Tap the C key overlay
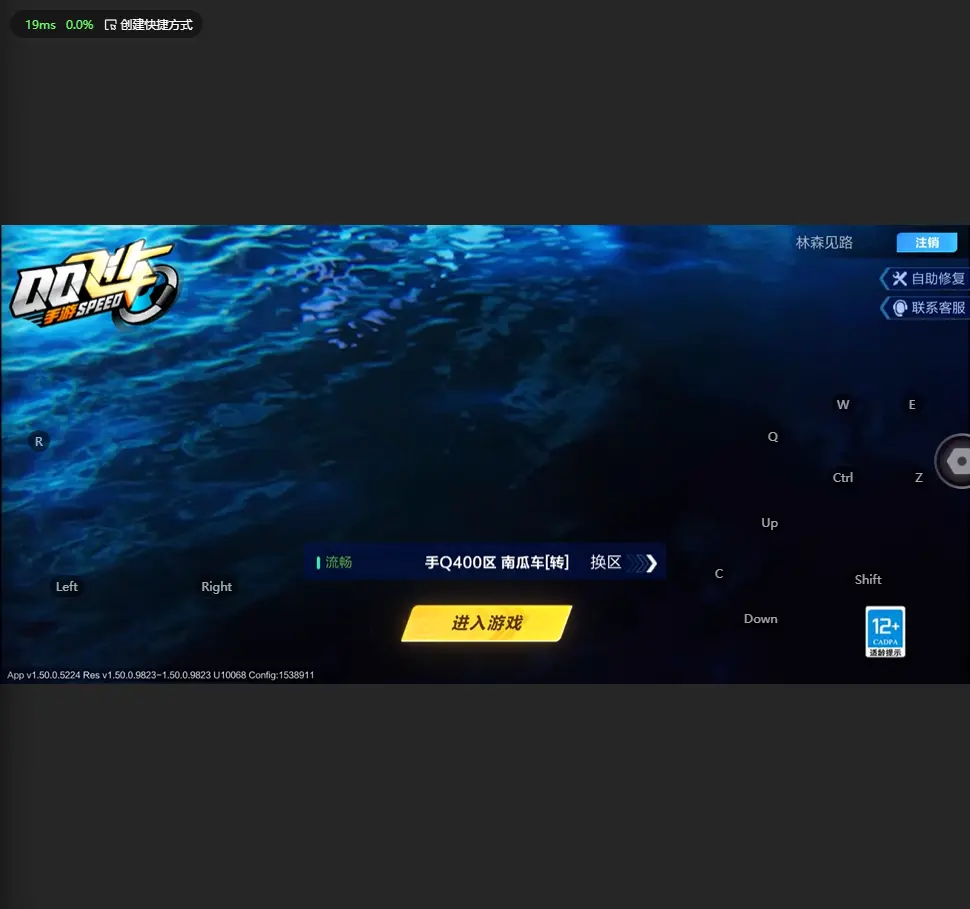Screen dimensions: 970x909 pyautogui.click(x=719, y=574)
